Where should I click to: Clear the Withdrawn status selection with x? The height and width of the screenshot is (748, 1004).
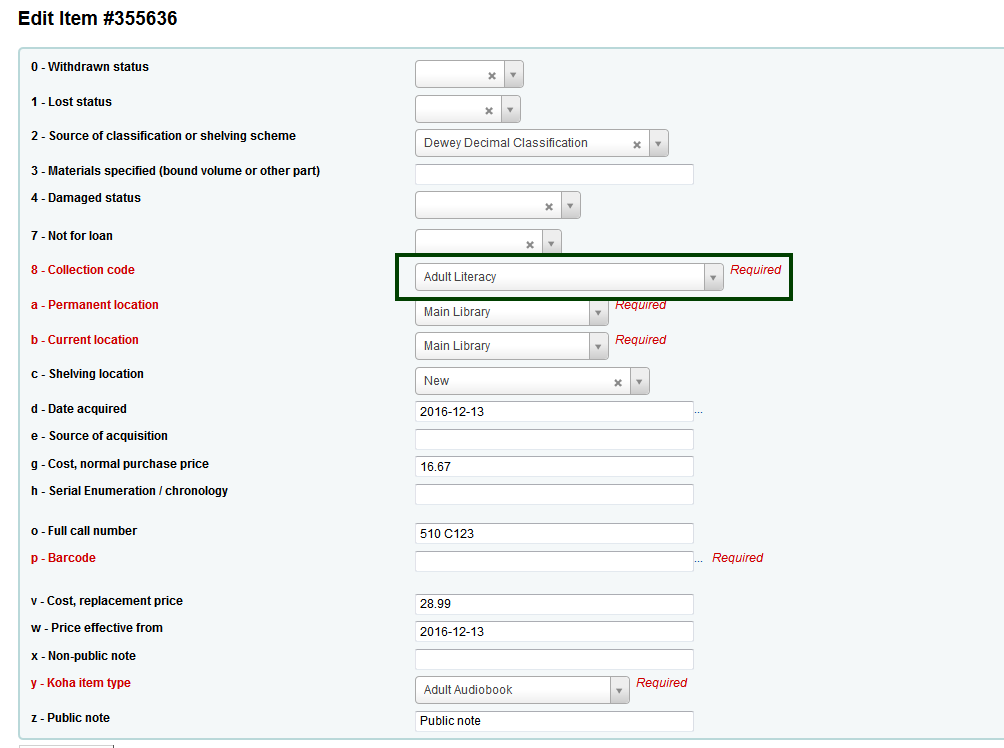(492, 75)
